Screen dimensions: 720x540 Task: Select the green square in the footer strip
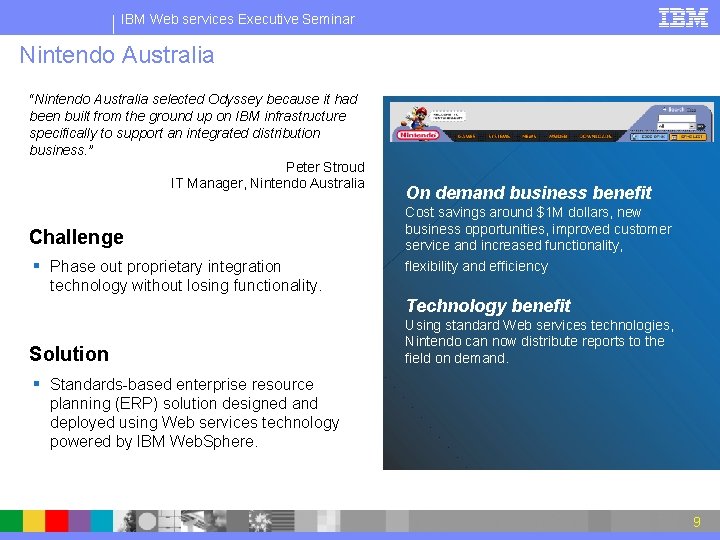pos(11,521)
